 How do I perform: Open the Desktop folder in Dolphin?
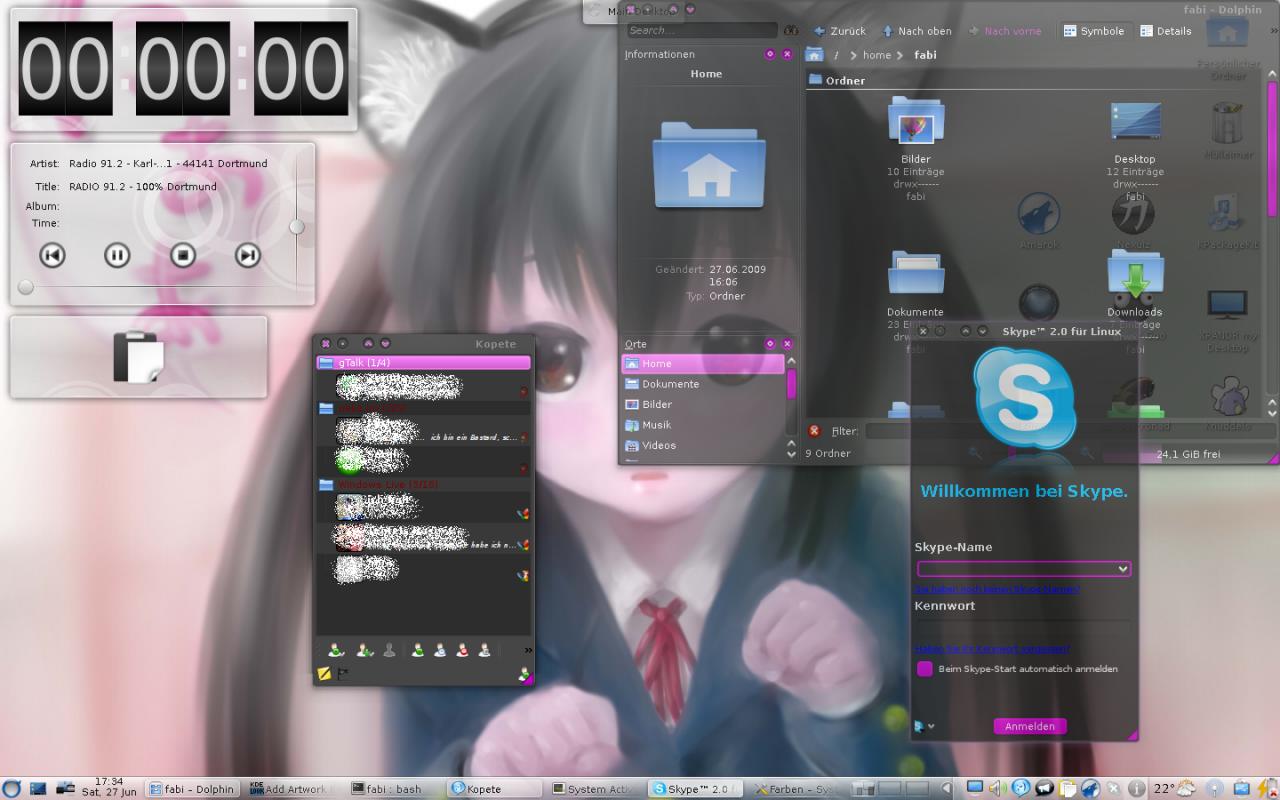(x=1135, y=122)
